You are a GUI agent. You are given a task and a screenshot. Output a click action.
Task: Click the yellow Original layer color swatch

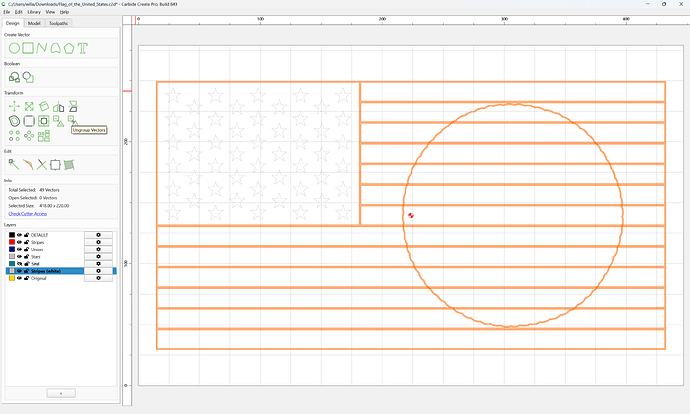pos(12,278)
